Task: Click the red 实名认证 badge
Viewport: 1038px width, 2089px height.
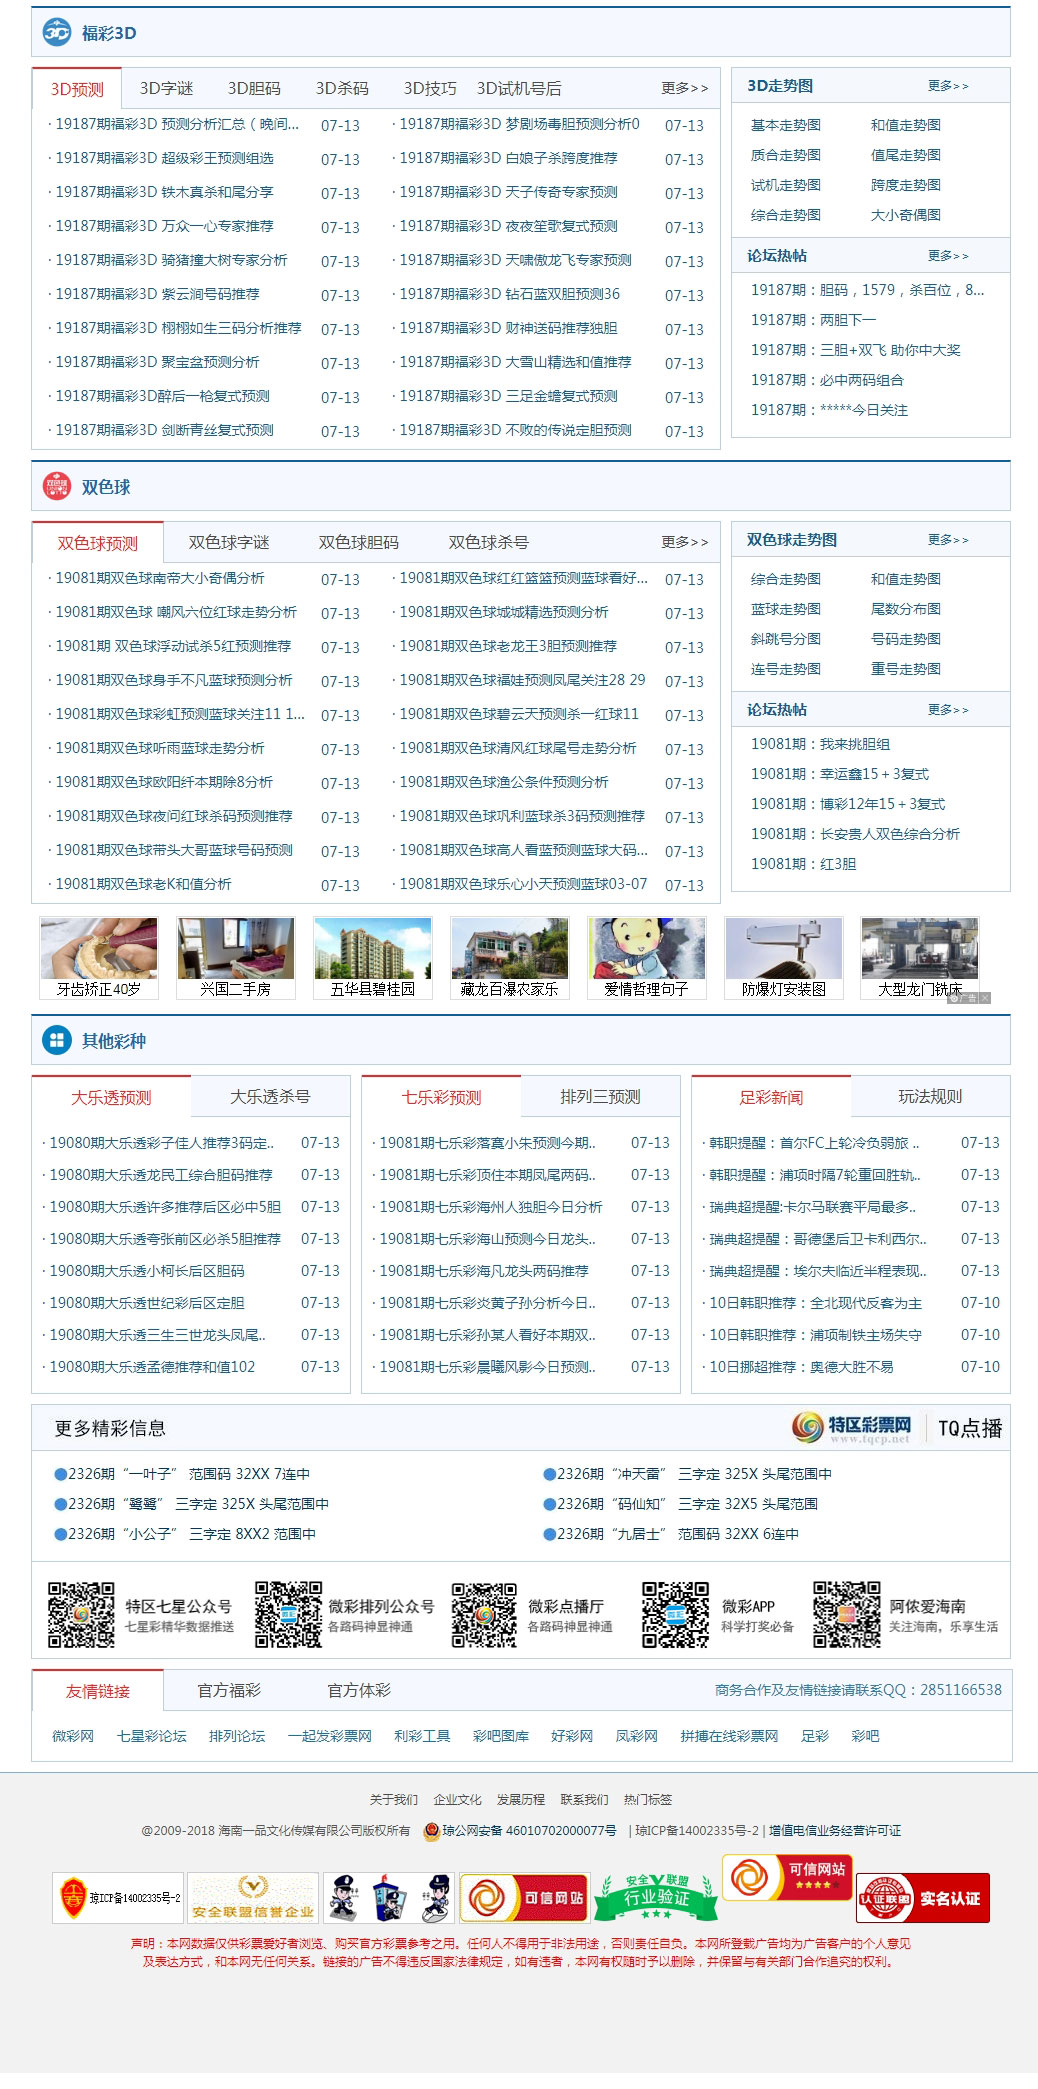Action: (922, 1898)
